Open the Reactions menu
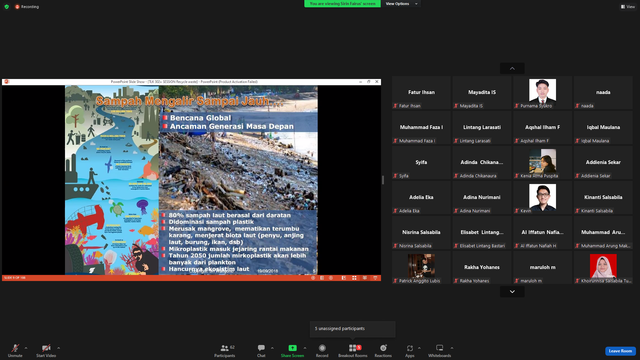640x360 pixels. (383, 350)
